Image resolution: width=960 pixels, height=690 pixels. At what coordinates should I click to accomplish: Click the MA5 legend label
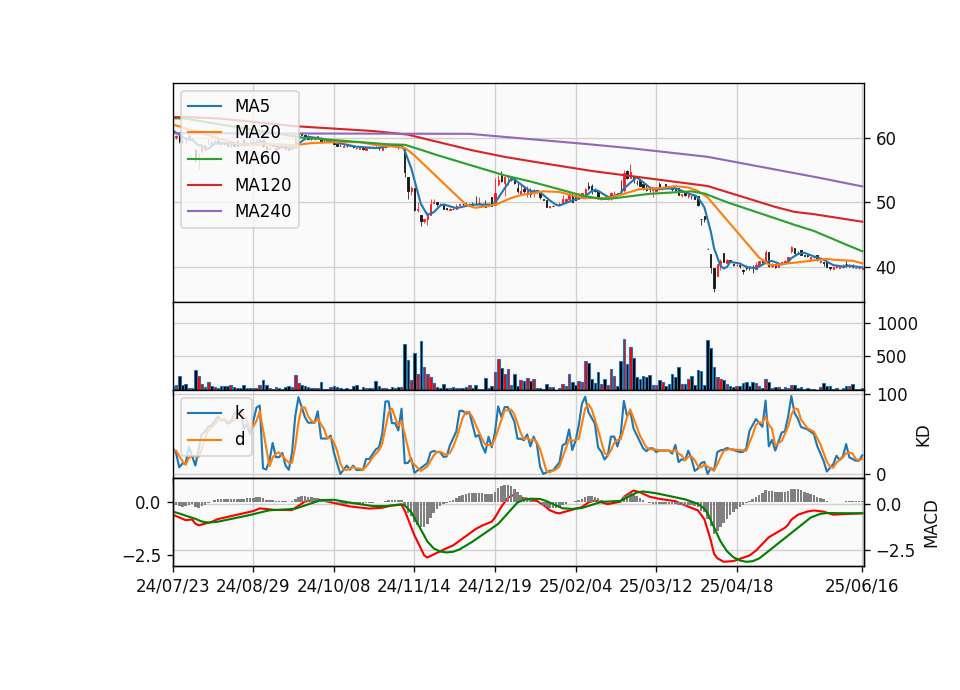(x=252, y=106)
